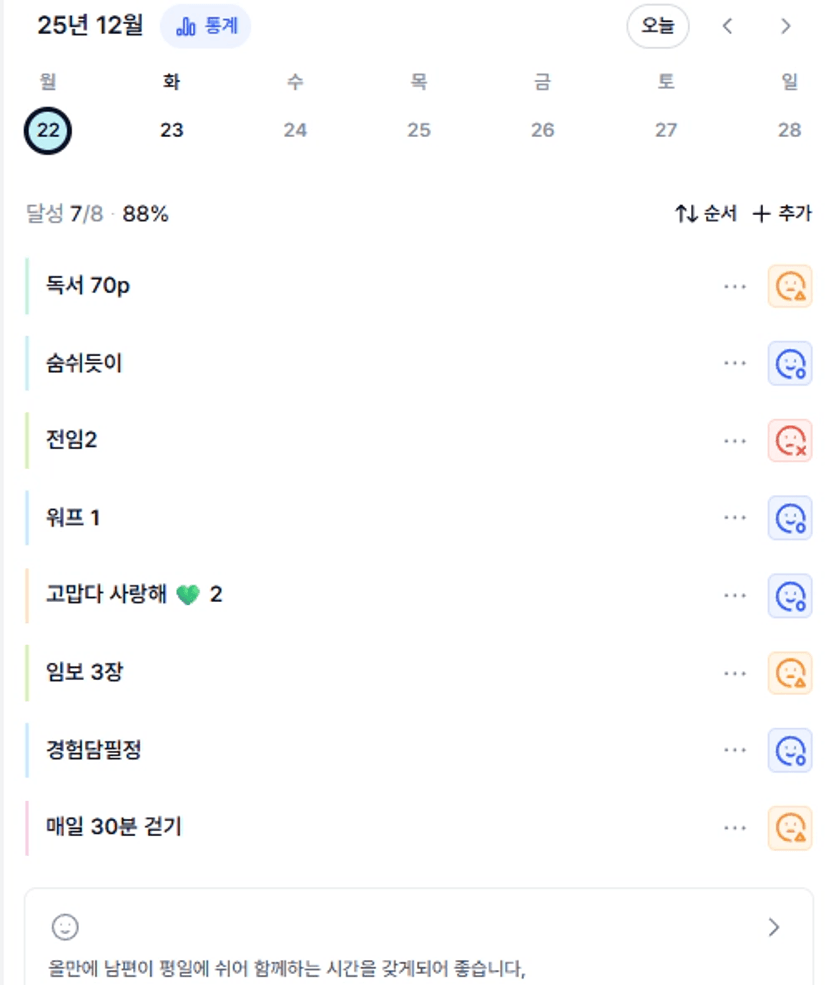Toggle red failed face for 전임2
The image size is (827, 985).
click(x=790, y=441)
